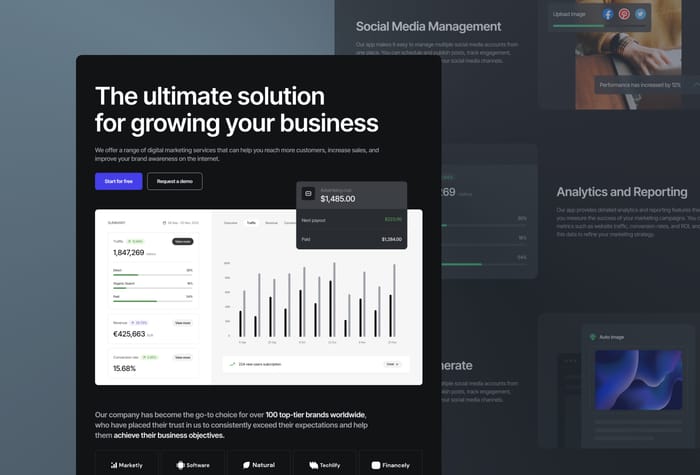The width and height of the screenshot is (700, 475).
Task: Select the Traffic tab above the chart
Action: click(251, 222)
